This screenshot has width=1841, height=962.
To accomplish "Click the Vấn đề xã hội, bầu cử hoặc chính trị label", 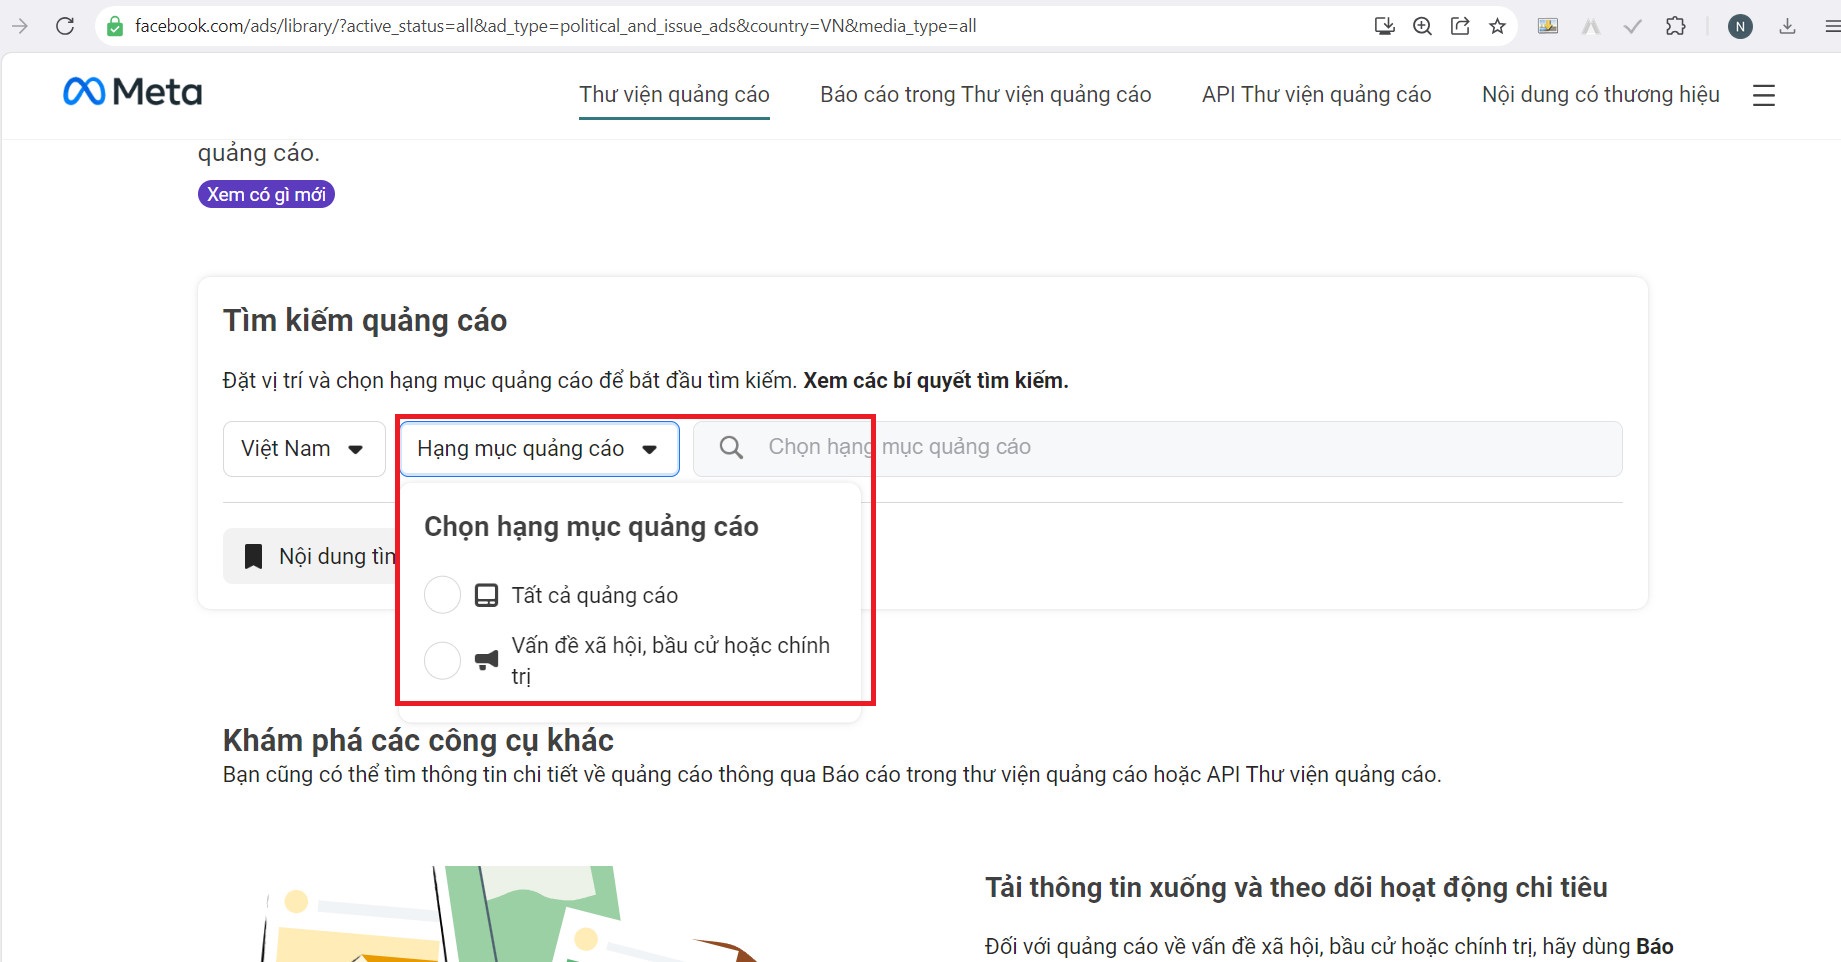I will (671, 660).
